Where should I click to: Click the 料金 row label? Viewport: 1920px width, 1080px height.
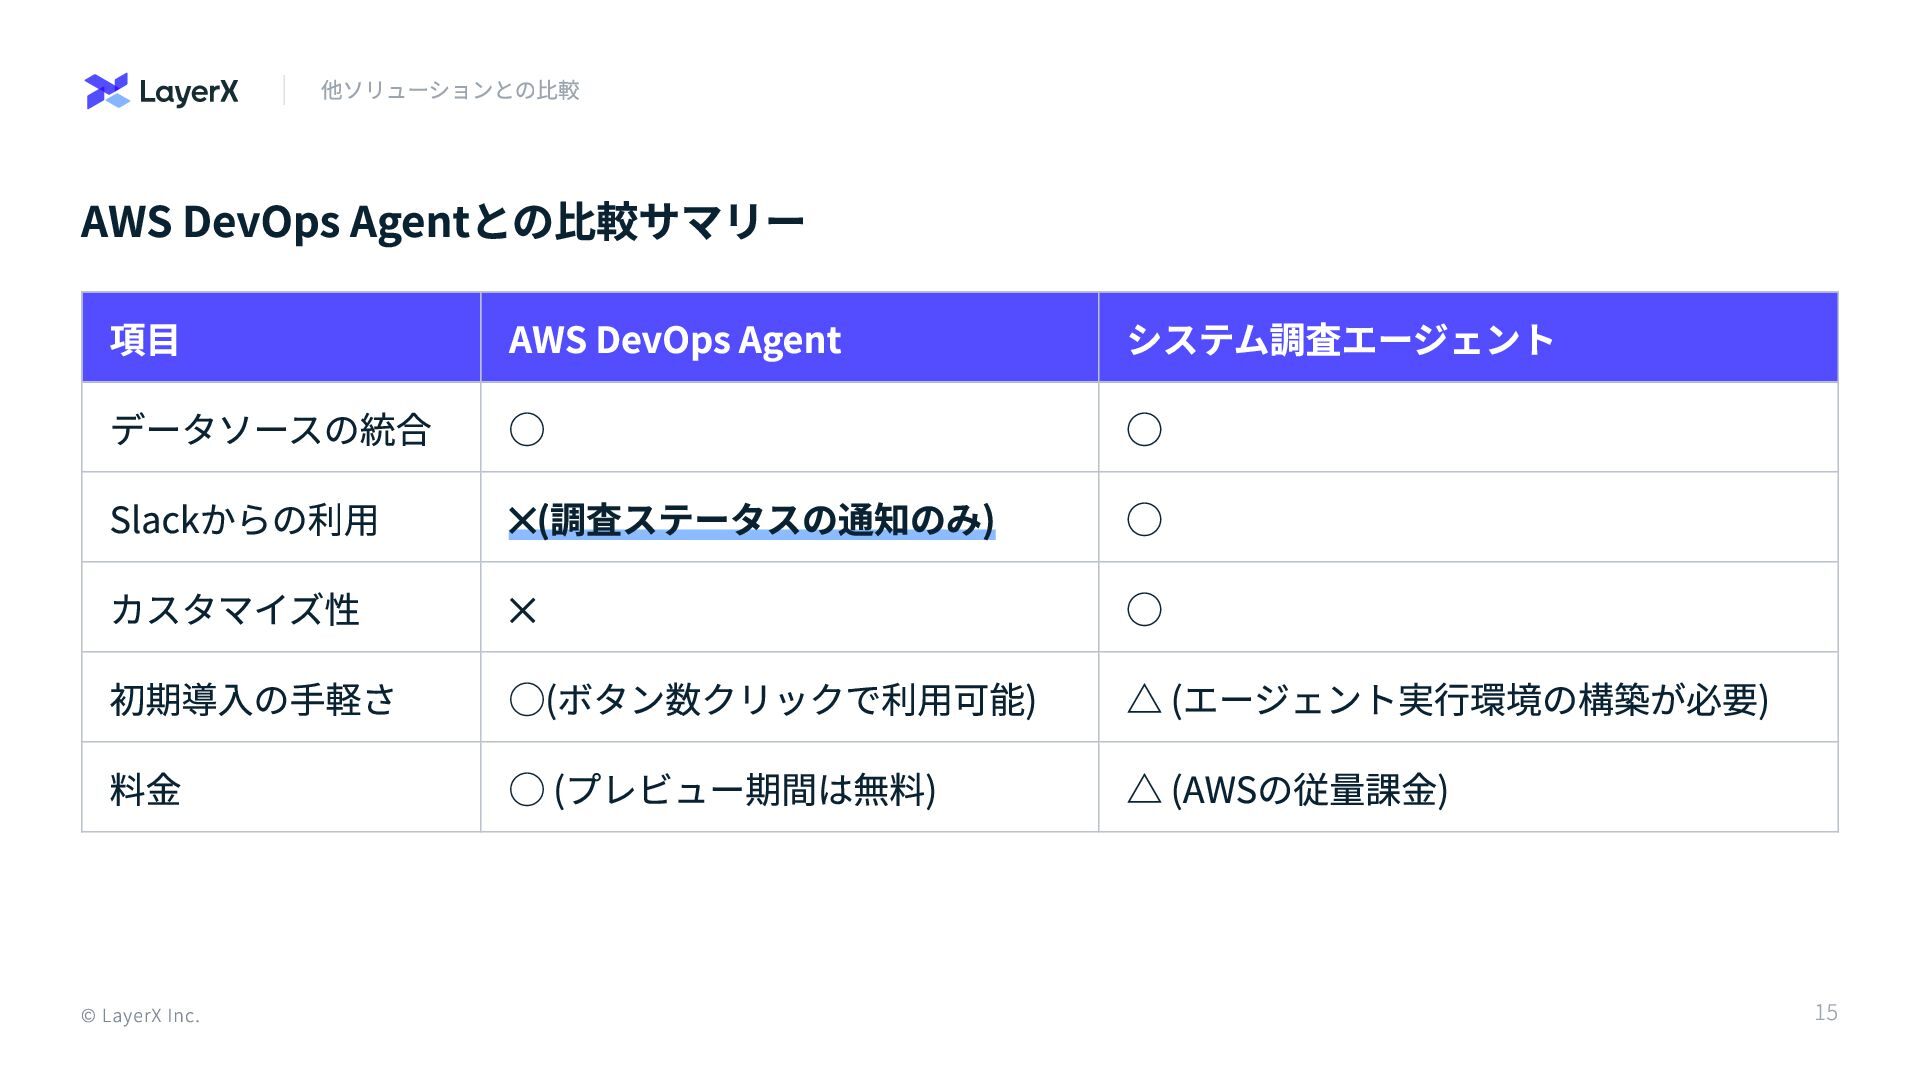click(x=145, y=790)
